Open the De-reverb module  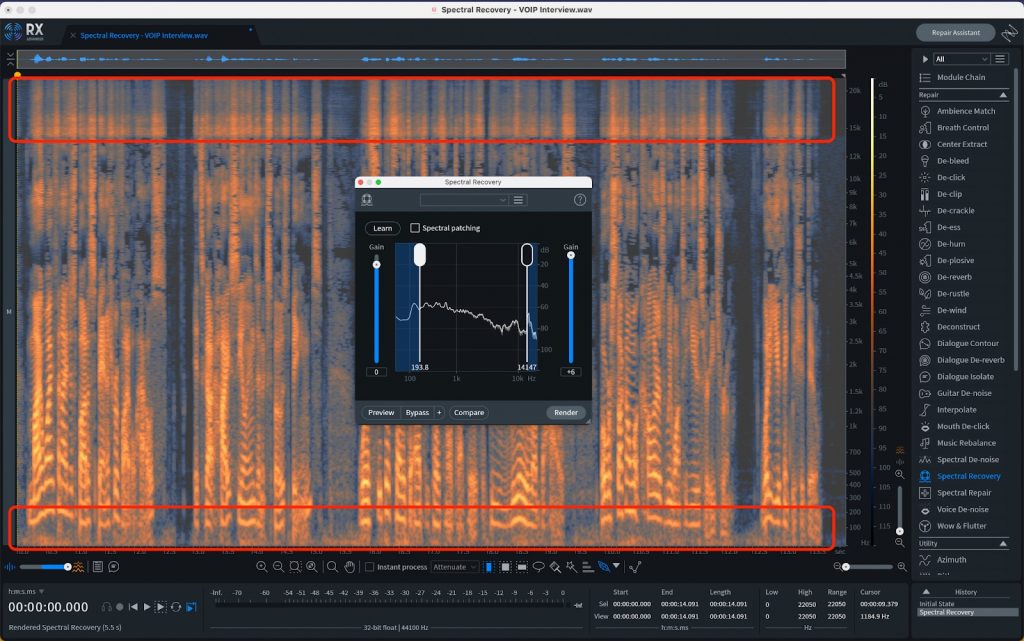pyautogui.click(x=946, y=277)
